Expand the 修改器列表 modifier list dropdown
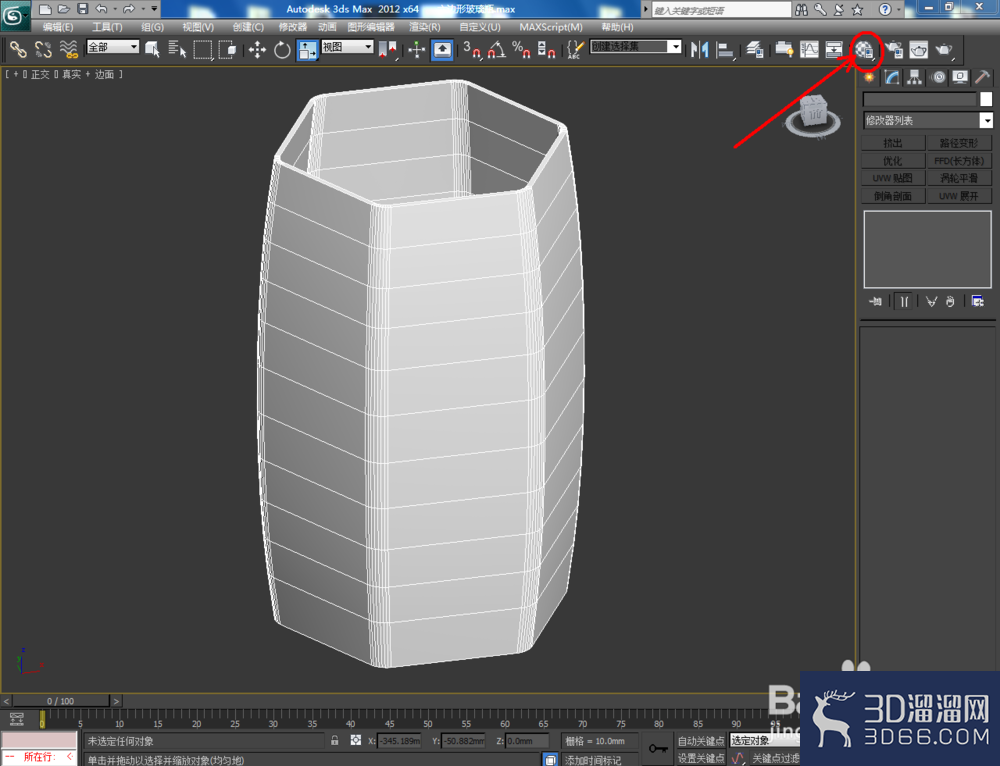 [986, 120]
